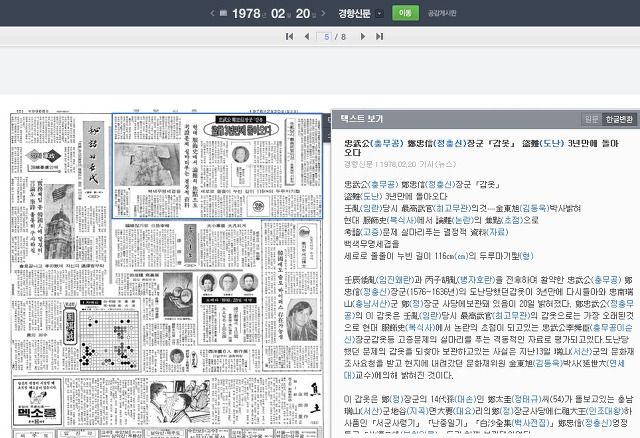
Task: Go to the next newspaper page
Action: pos(362,37)
